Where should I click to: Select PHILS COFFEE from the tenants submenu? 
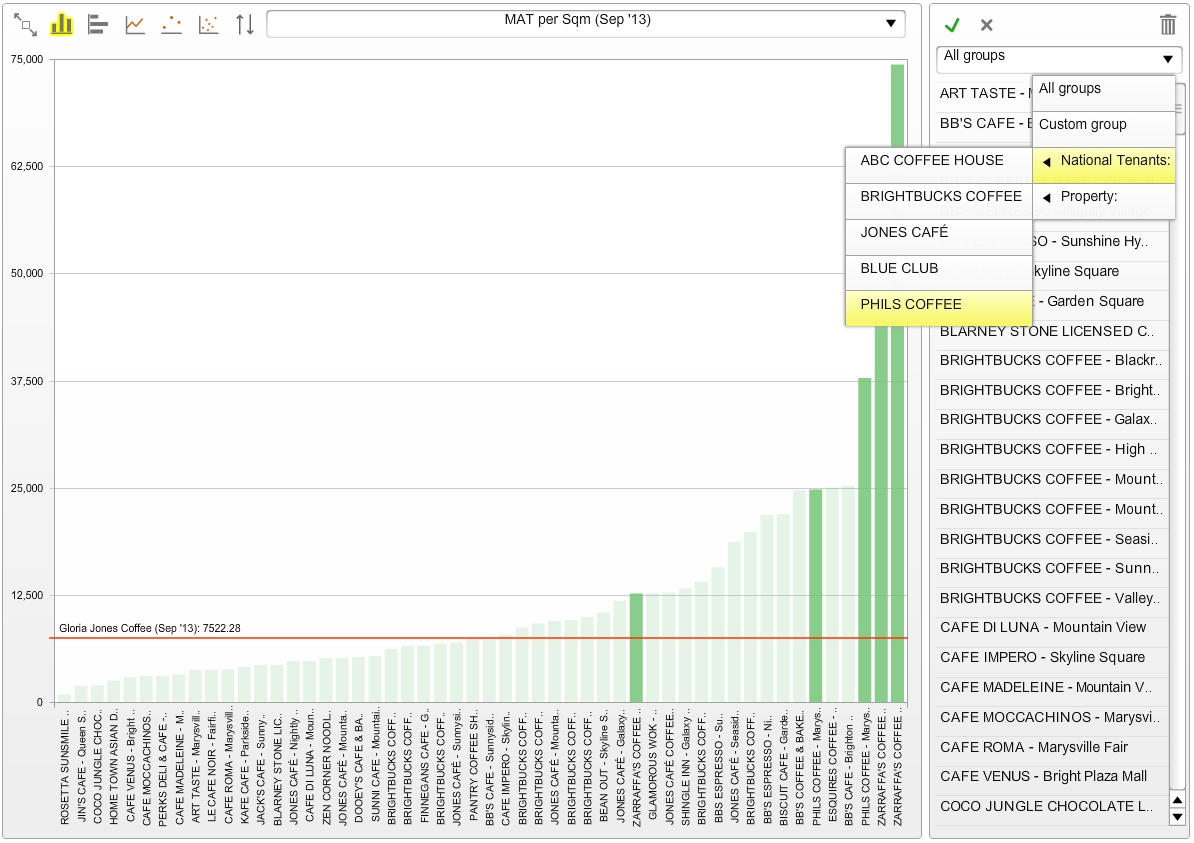click(938, 306)
